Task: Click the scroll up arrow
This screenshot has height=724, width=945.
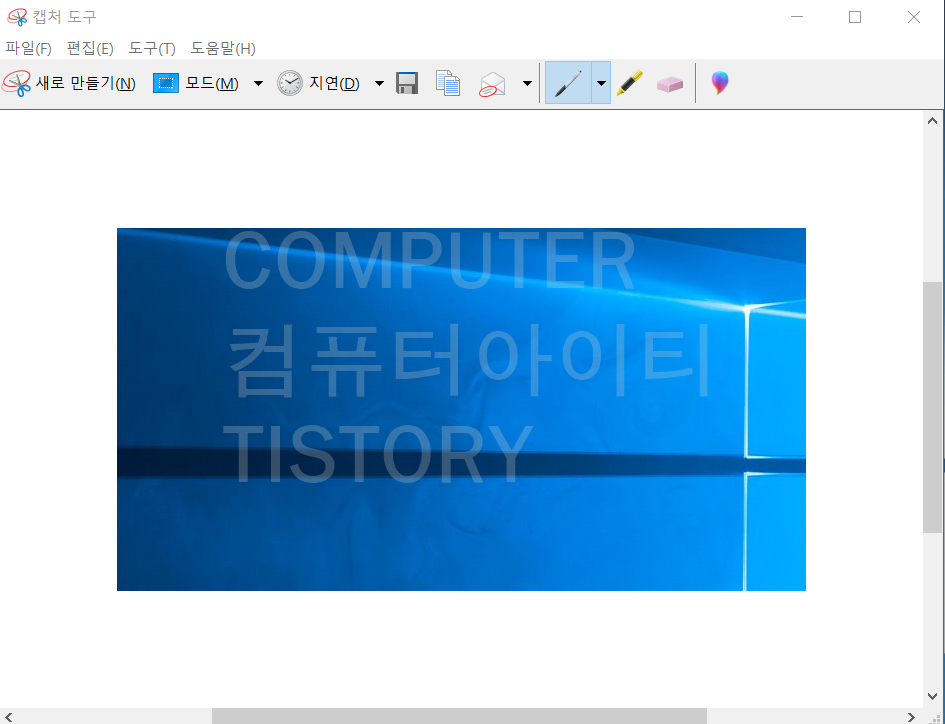Action: click(x=932, y=121)
